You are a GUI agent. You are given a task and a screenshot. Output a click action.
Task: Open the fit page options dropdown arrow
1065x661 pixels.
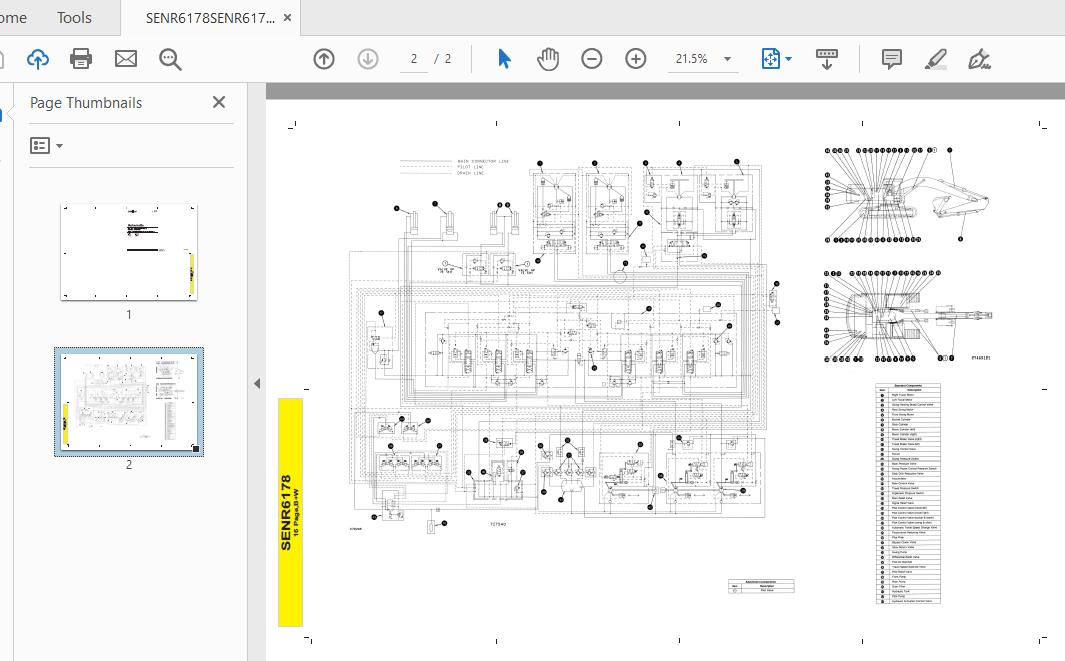click(x=789, y=59)
